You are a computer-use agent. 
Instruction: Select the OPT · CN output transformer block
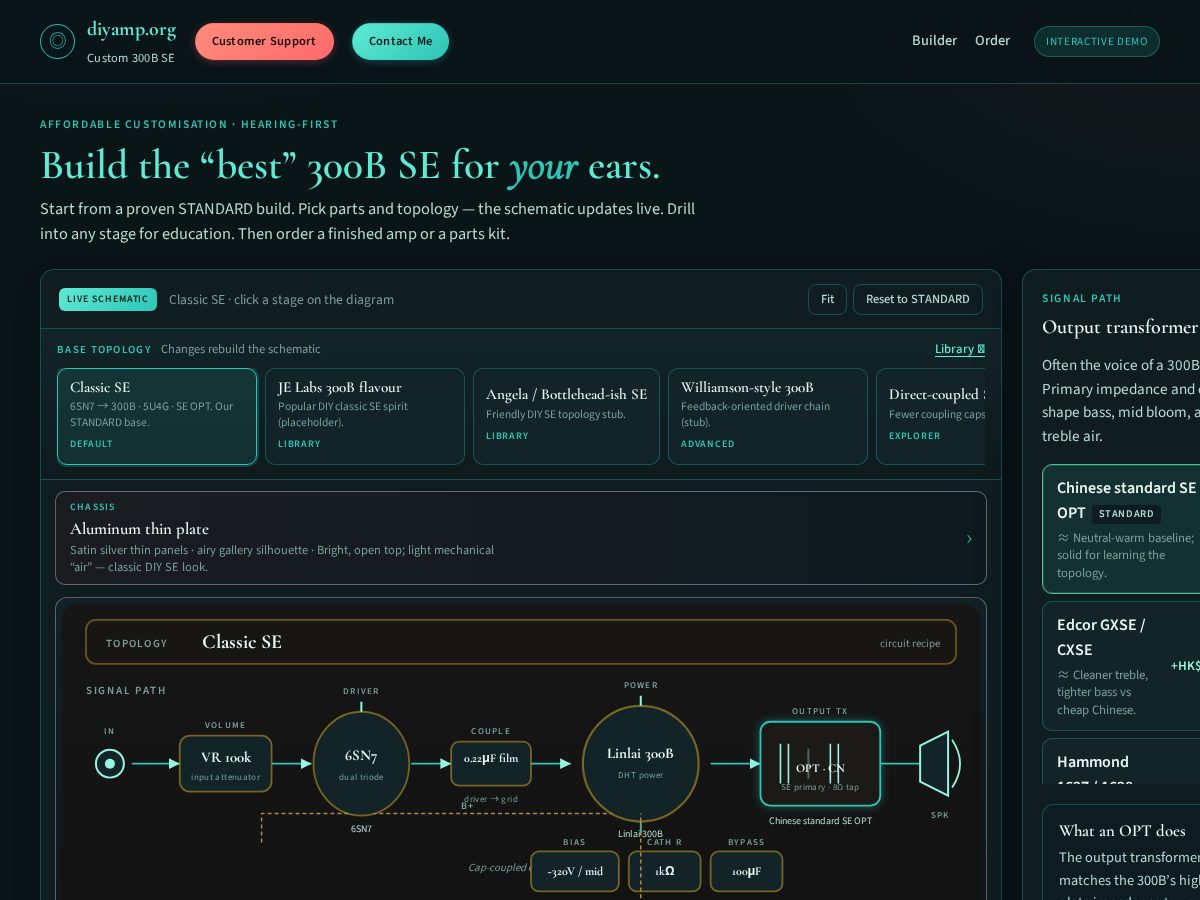tap(820, 764)
